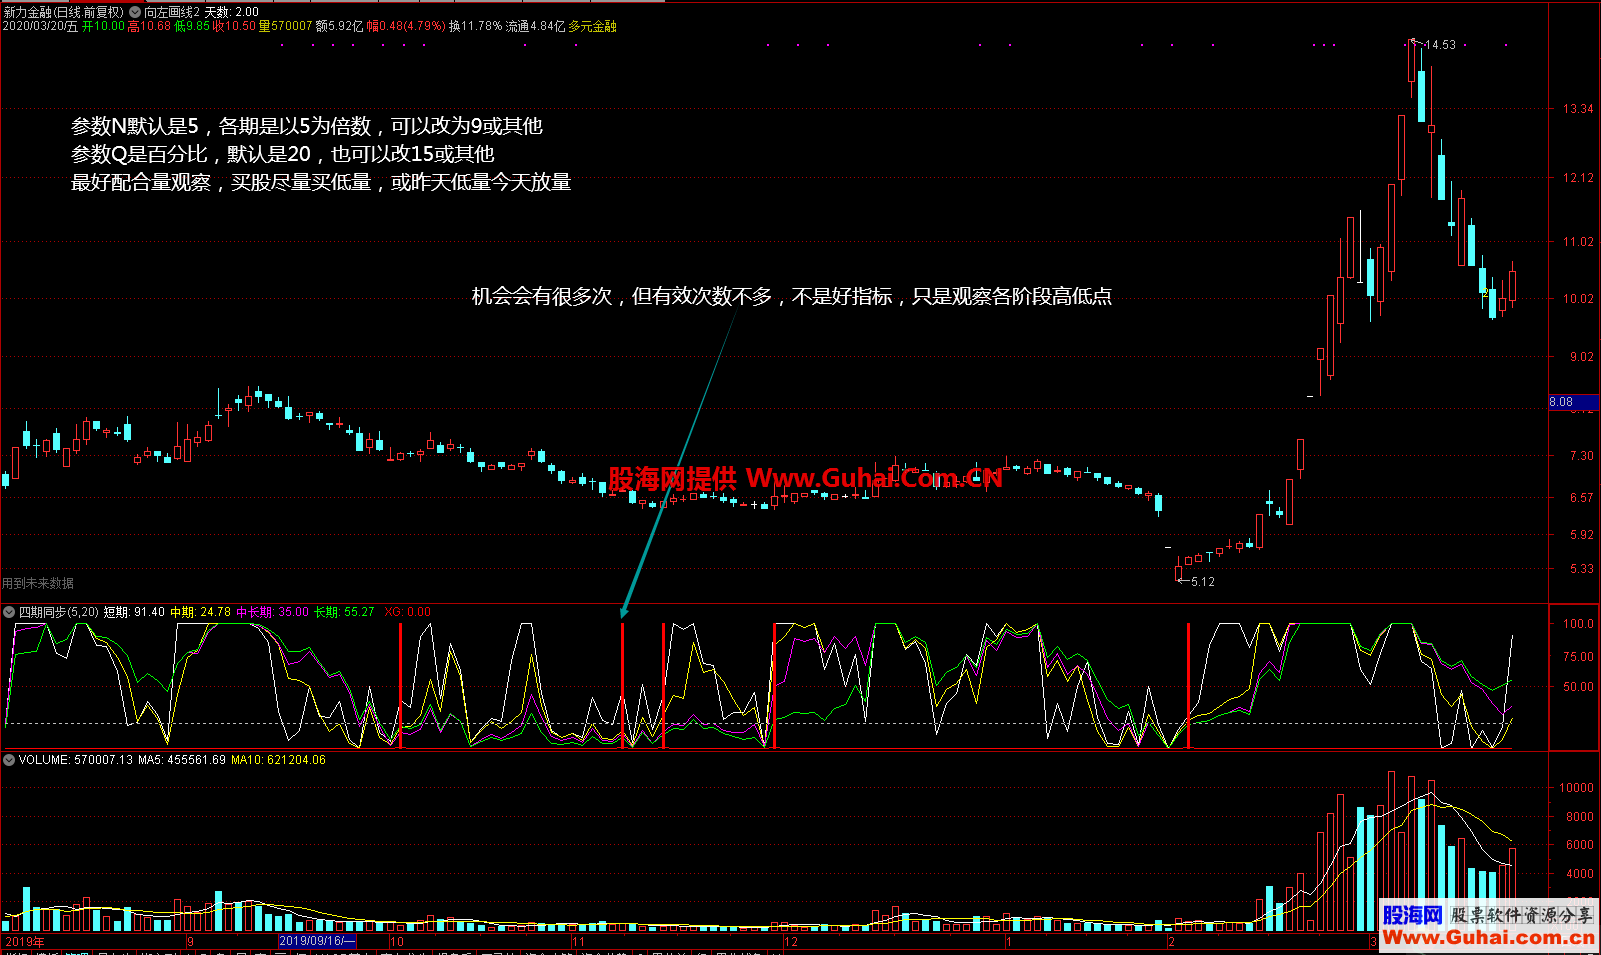Viewport: 1601px width, 955px height.
Task: Click the 7.30 price axis label
Action: click(1581, 456)
